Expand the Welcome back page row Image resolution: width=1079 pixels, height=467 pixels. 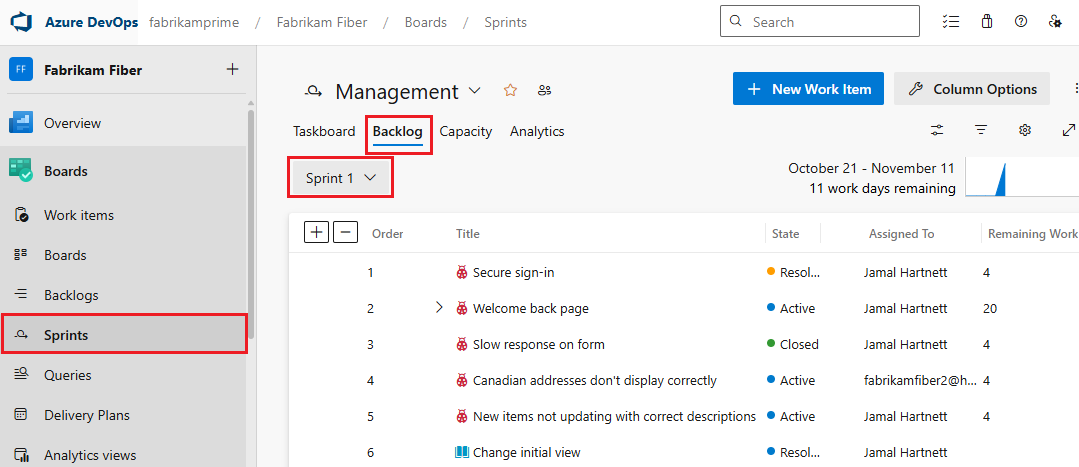439,308
